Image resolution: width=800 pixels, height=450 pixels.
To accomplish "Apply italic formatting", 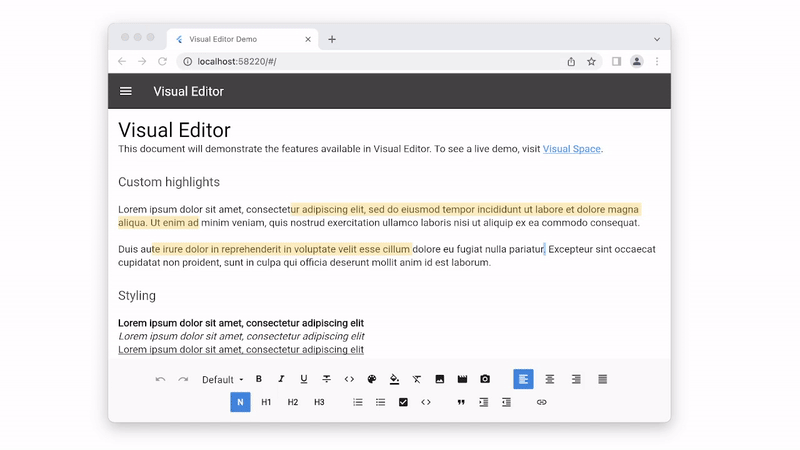I will tap(281, 379).
